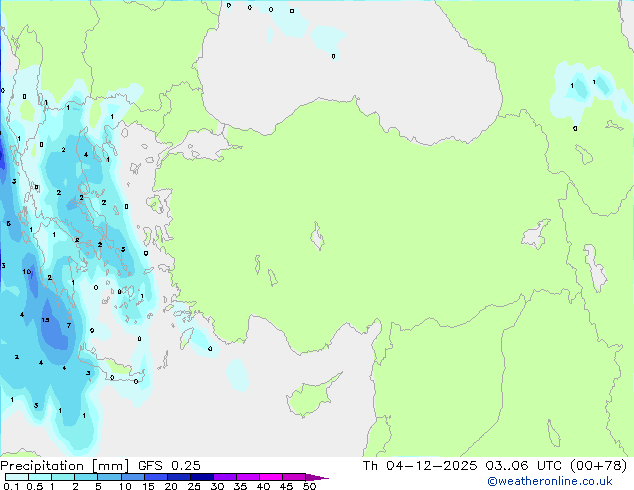Open the weatheronline.co.uk copyright link
Image resolution: width=634 pixels, height=490 pixels.
550,481
